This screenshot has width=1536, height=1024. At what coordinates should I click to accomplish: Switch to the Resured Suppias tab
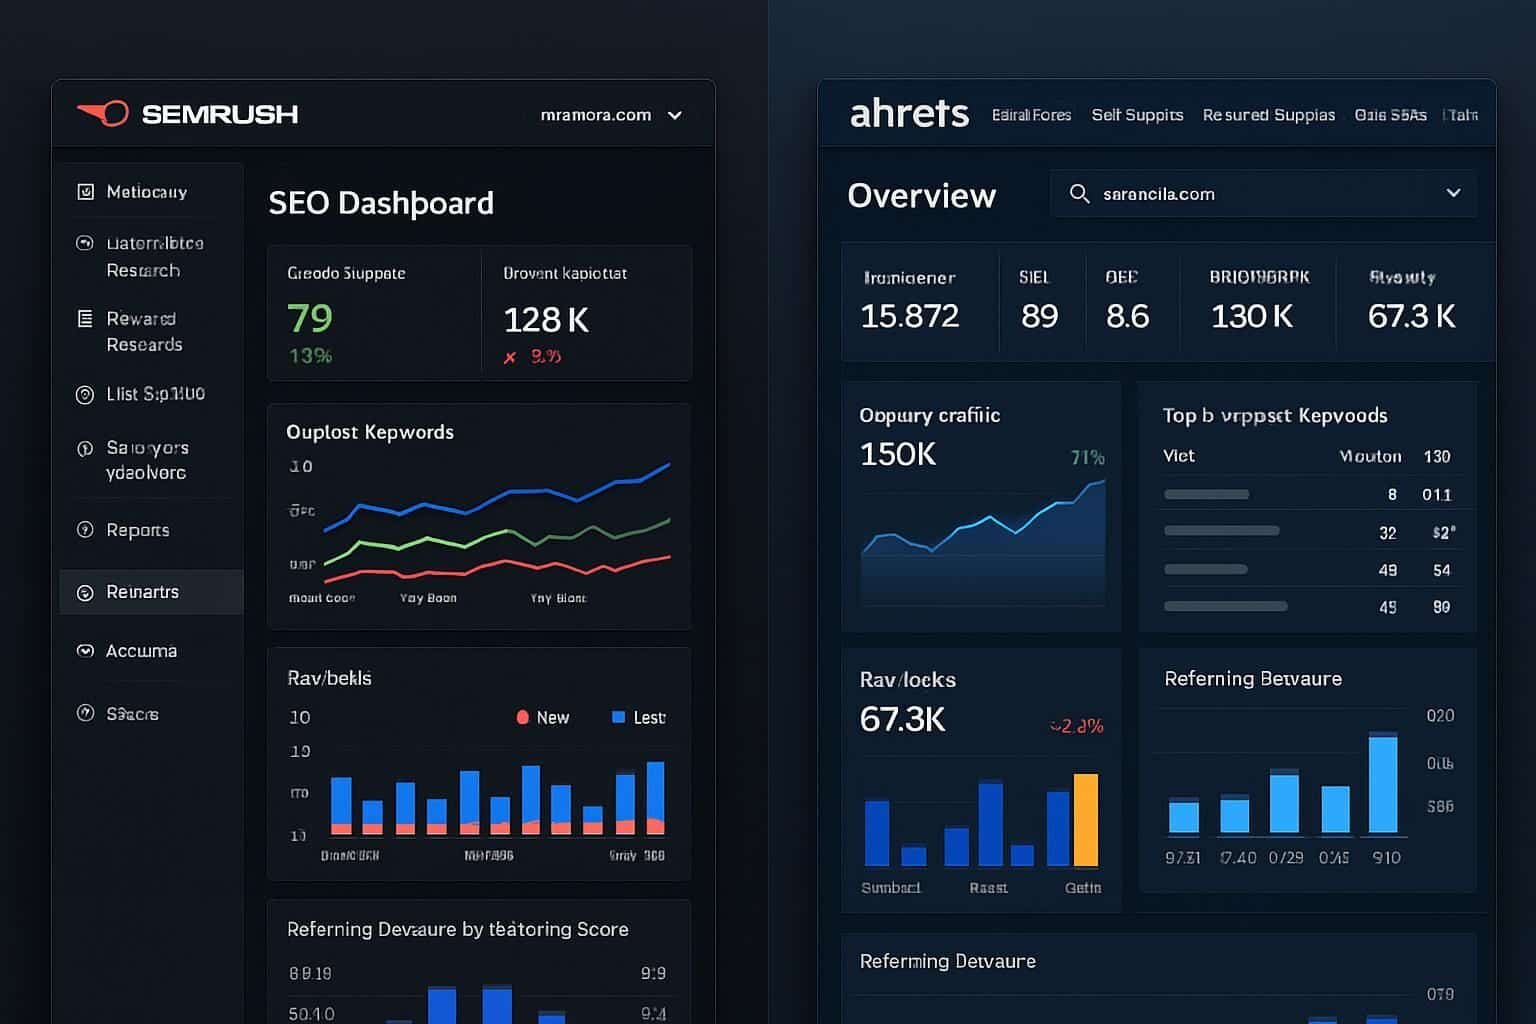tap(1269, 115)
